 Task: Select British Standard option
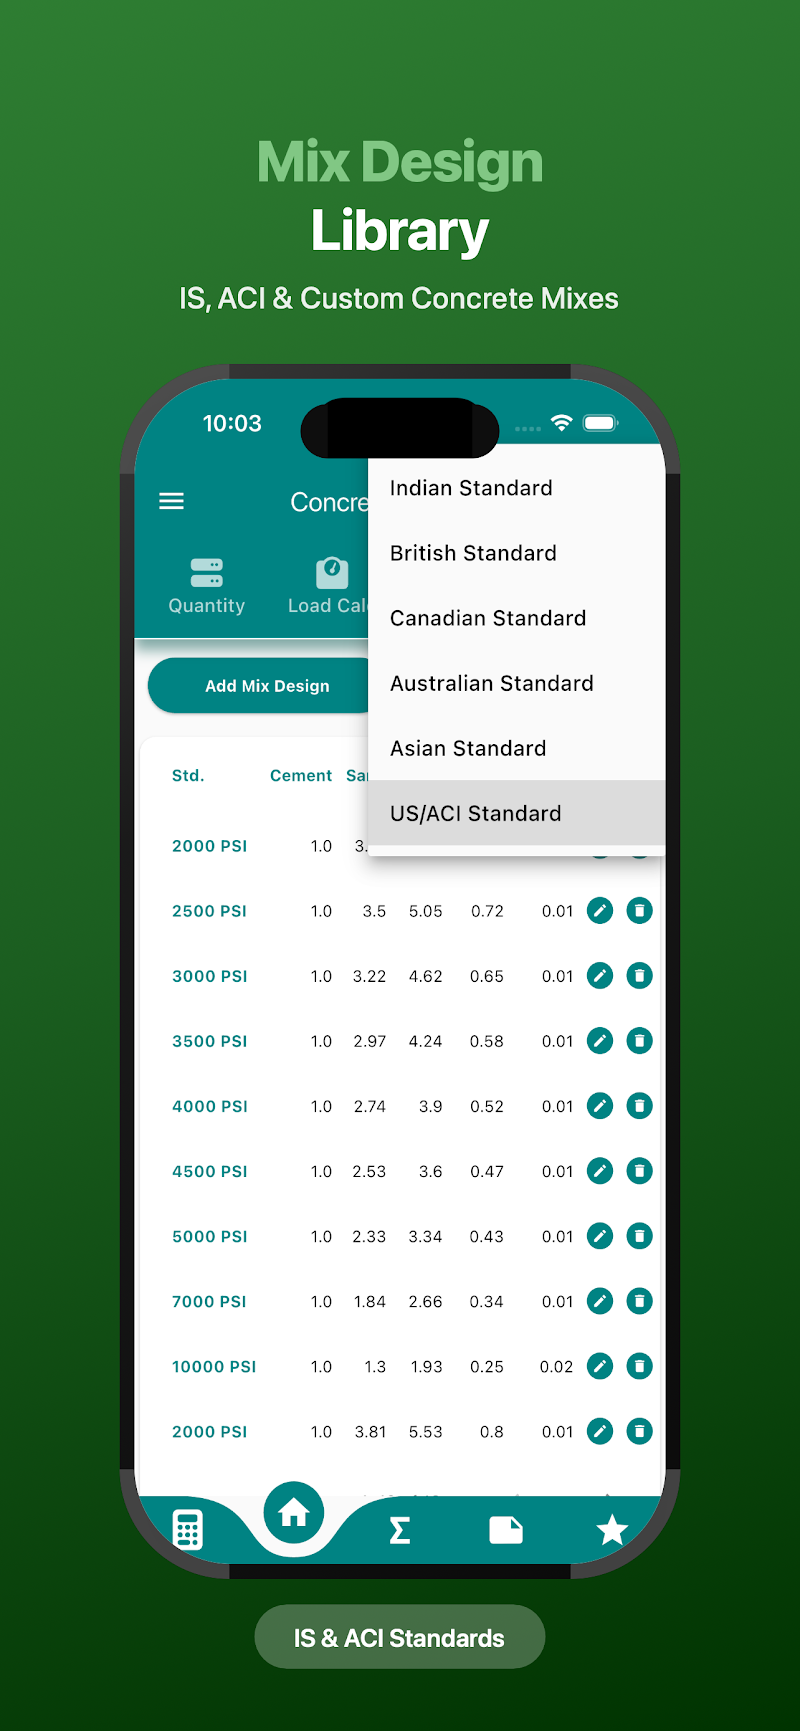click(473, 553)
